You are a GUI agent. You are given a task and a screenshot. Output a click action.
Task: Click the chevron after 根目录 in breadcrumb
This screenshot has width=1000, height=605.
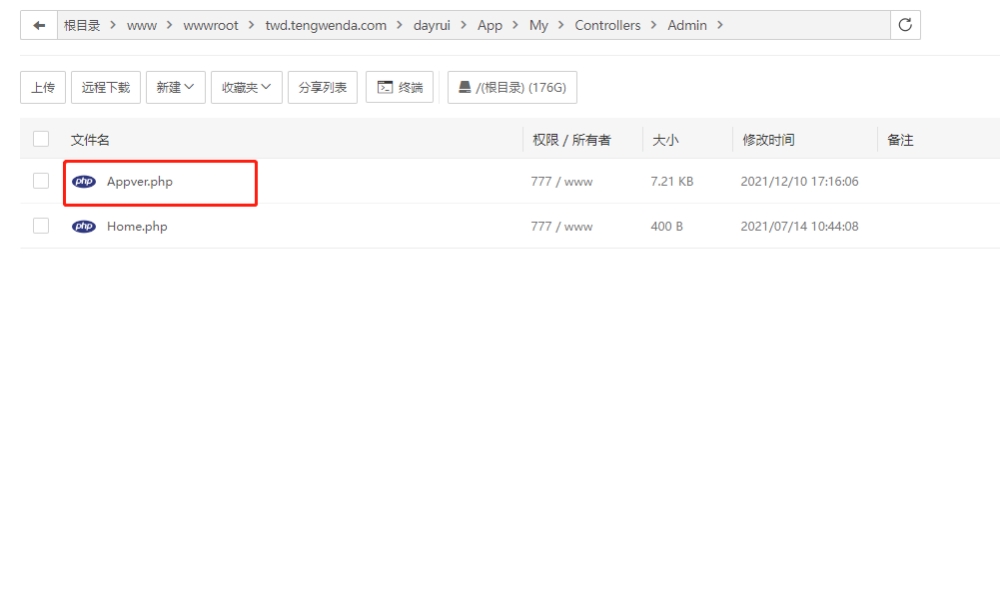tap(113, 25)
